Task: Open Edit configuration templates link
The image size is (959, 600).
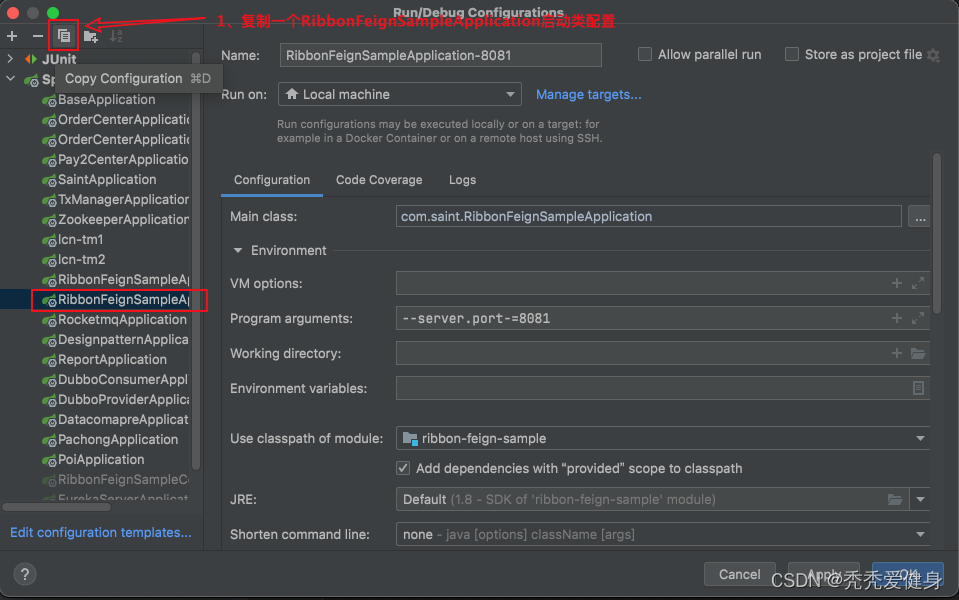Action: click(101, 533)
